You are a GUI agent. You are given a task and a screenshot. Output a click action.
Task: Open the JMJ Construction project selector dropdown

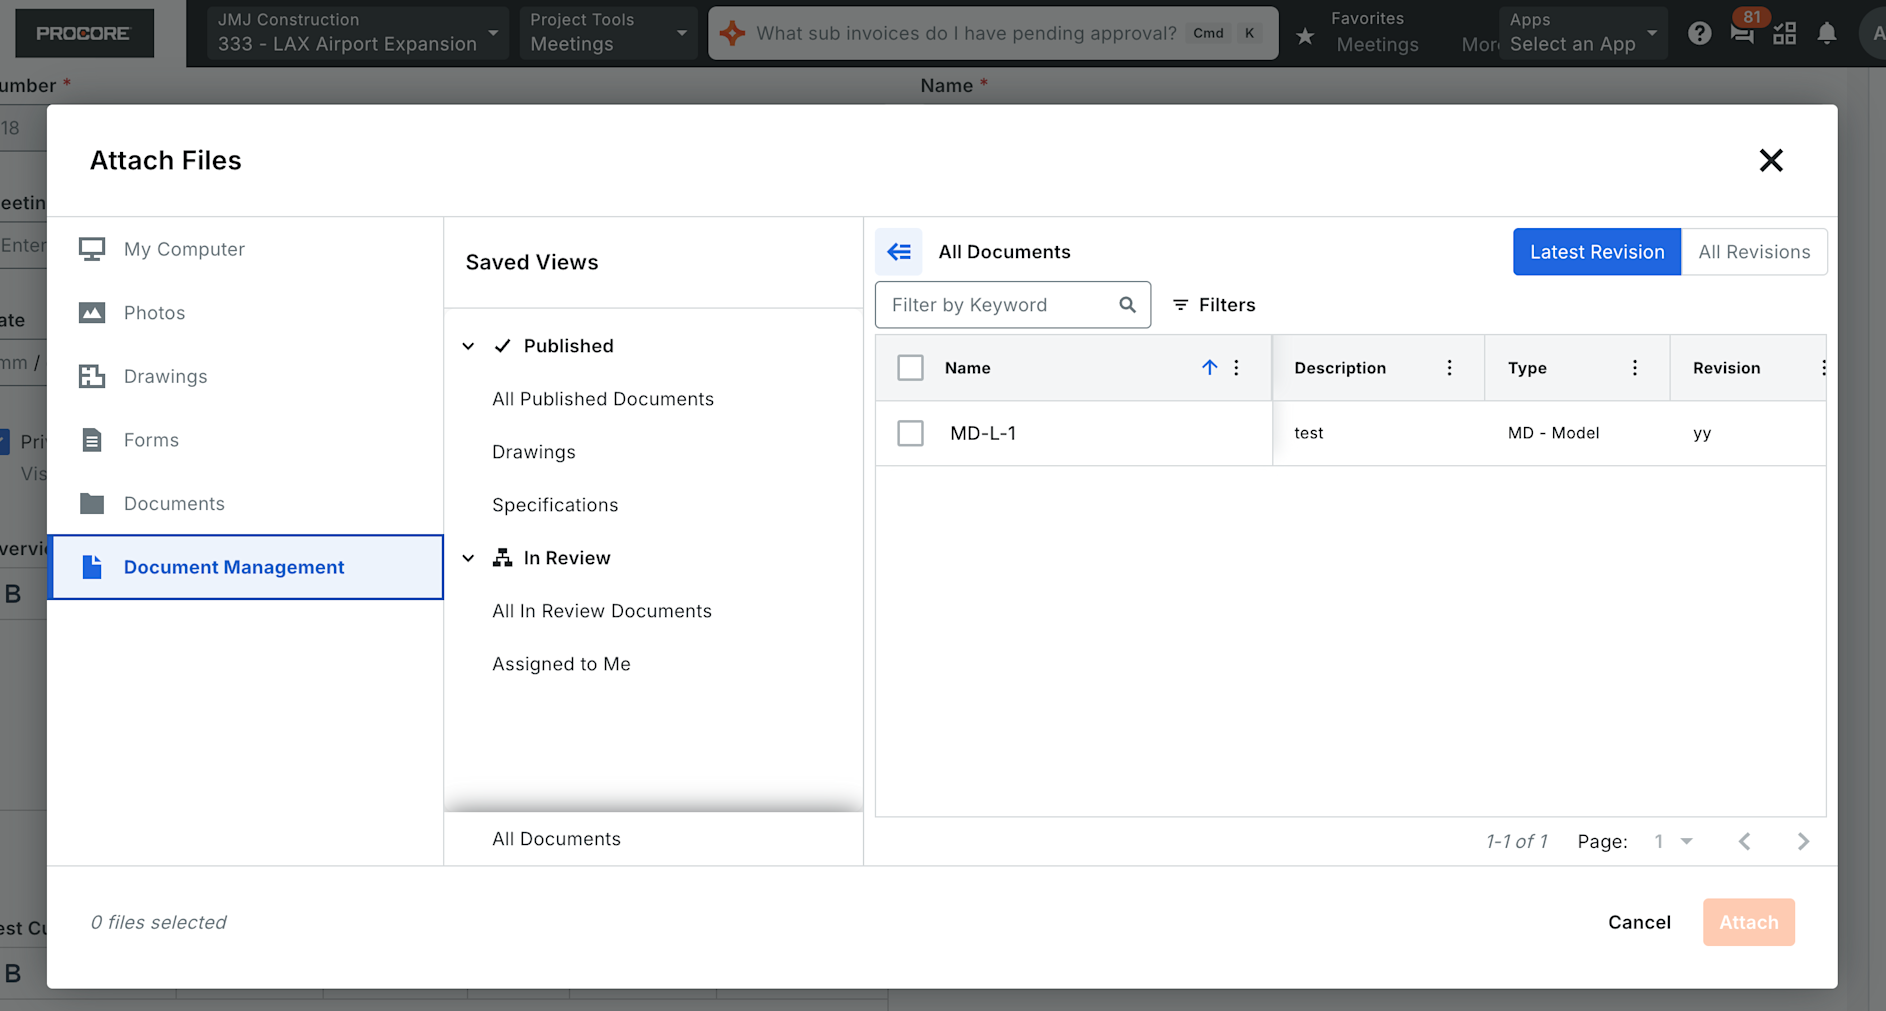(357, 33)
